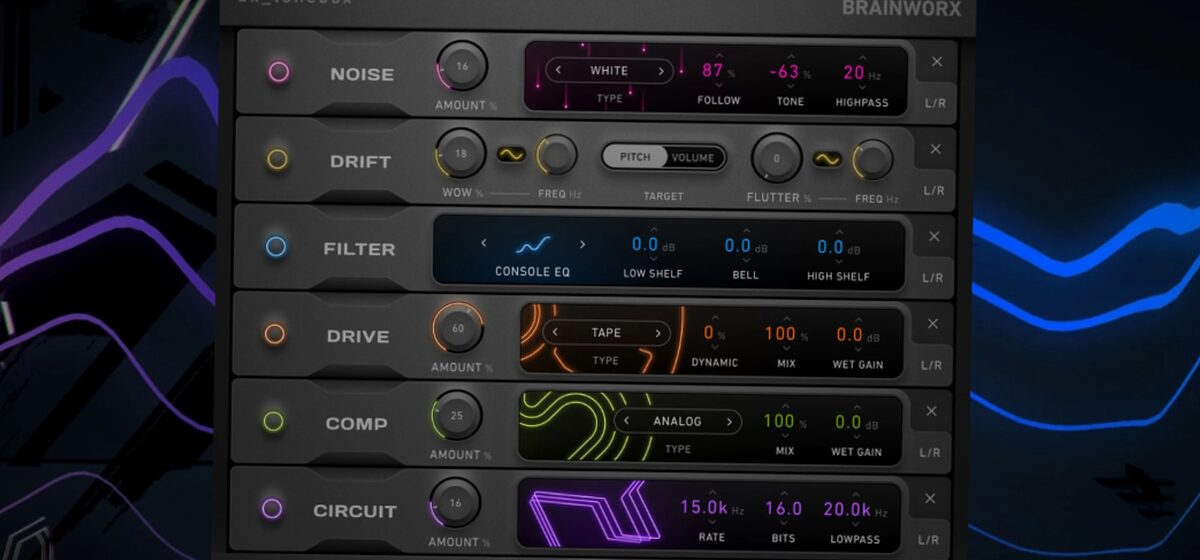This screenshot has width=1200, height=560.
Task: Toggle the DRIVE module power button
Action: (275, 334)
